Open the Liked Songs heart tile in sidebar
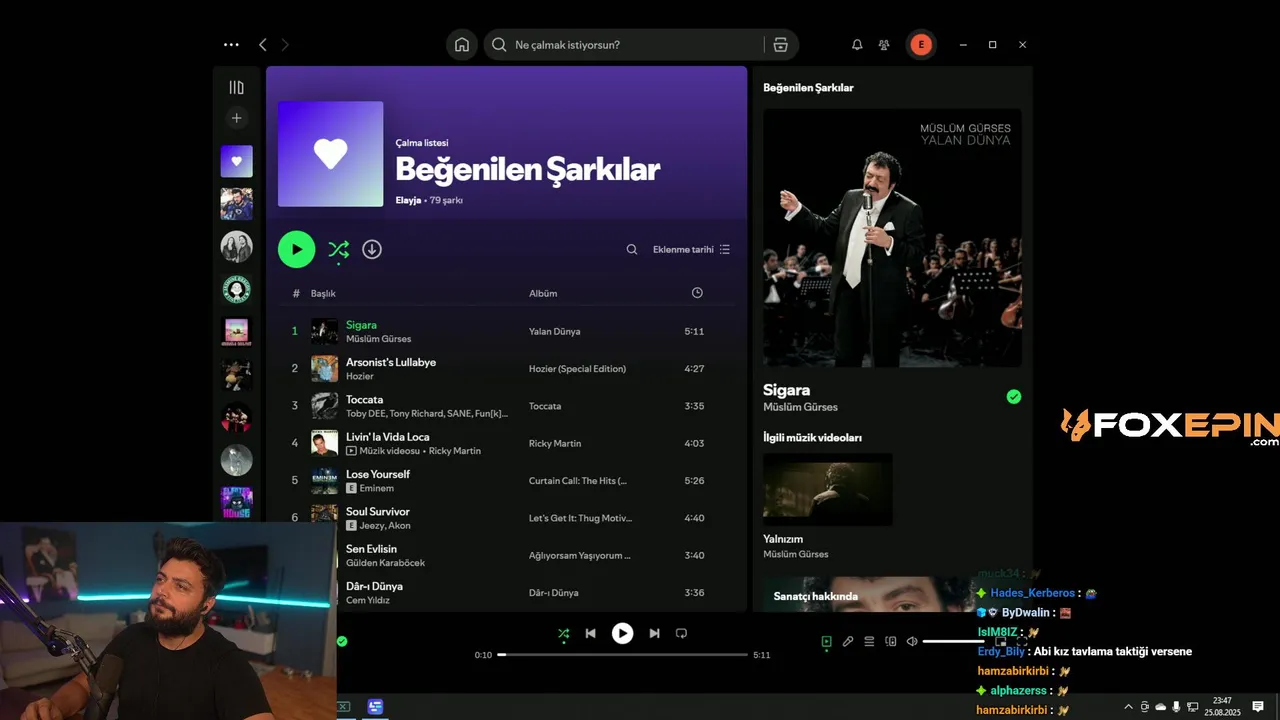The width and height of the screenshot is (1280, 720). 236,161
